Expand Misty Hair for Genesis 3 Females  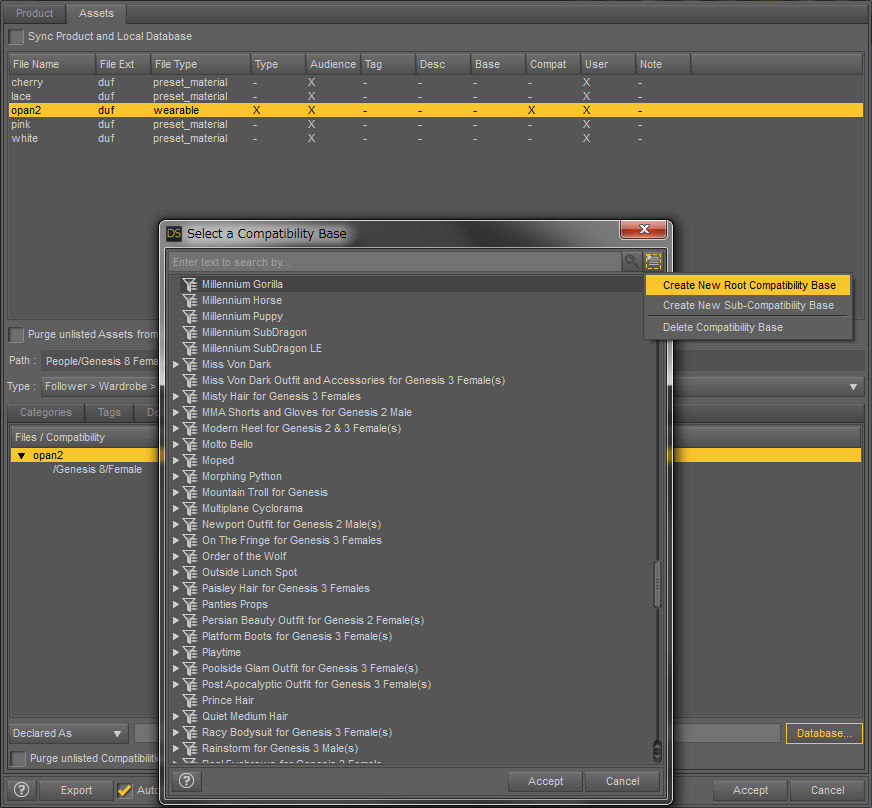click(x=176, y=396)
